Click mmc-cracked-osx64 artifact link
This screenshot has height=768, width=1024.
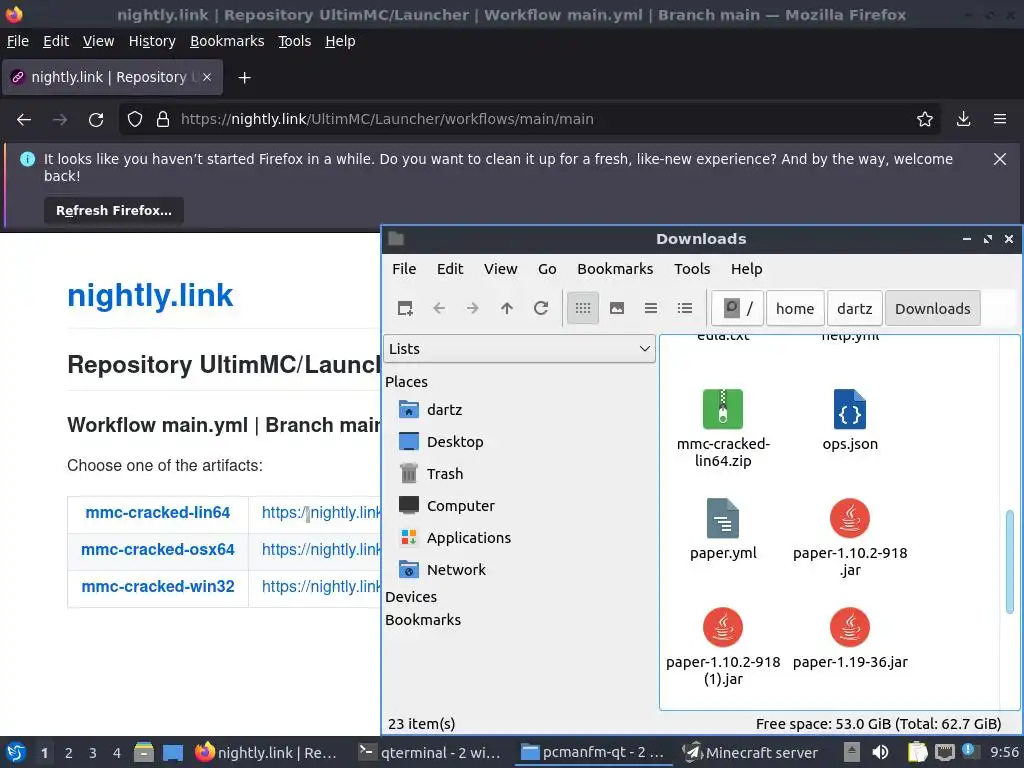coord(157,550)
